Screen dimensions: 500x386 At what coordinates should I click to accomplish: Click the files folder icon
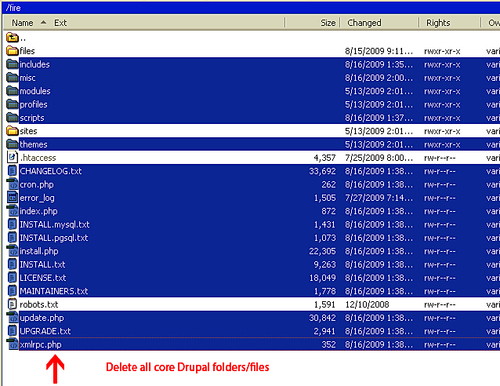[12, 51]
